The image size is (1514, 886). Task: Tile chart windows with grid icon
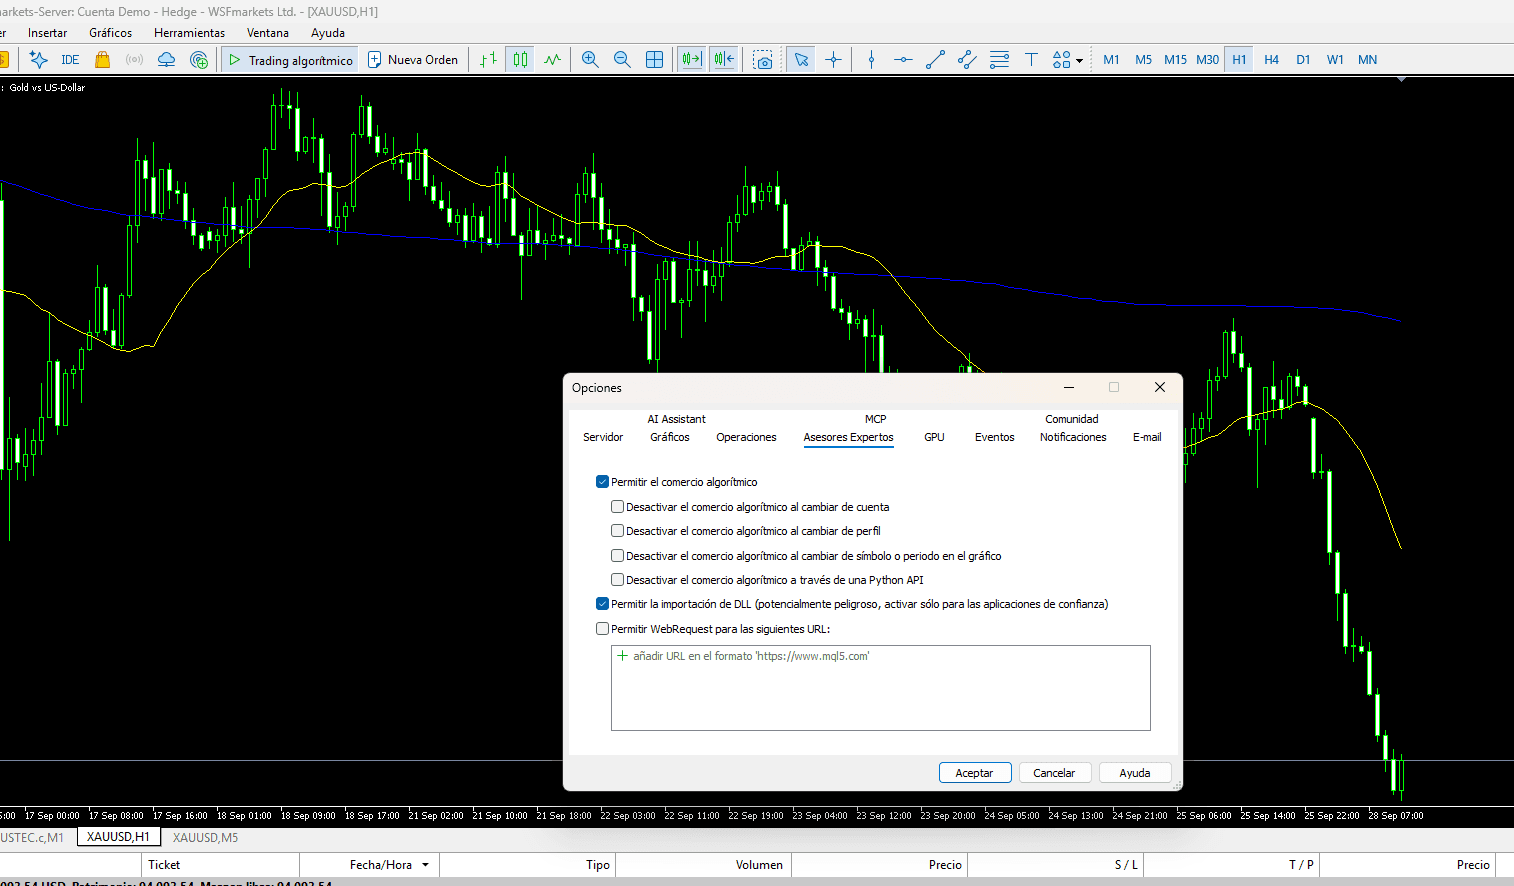point(654,60)
